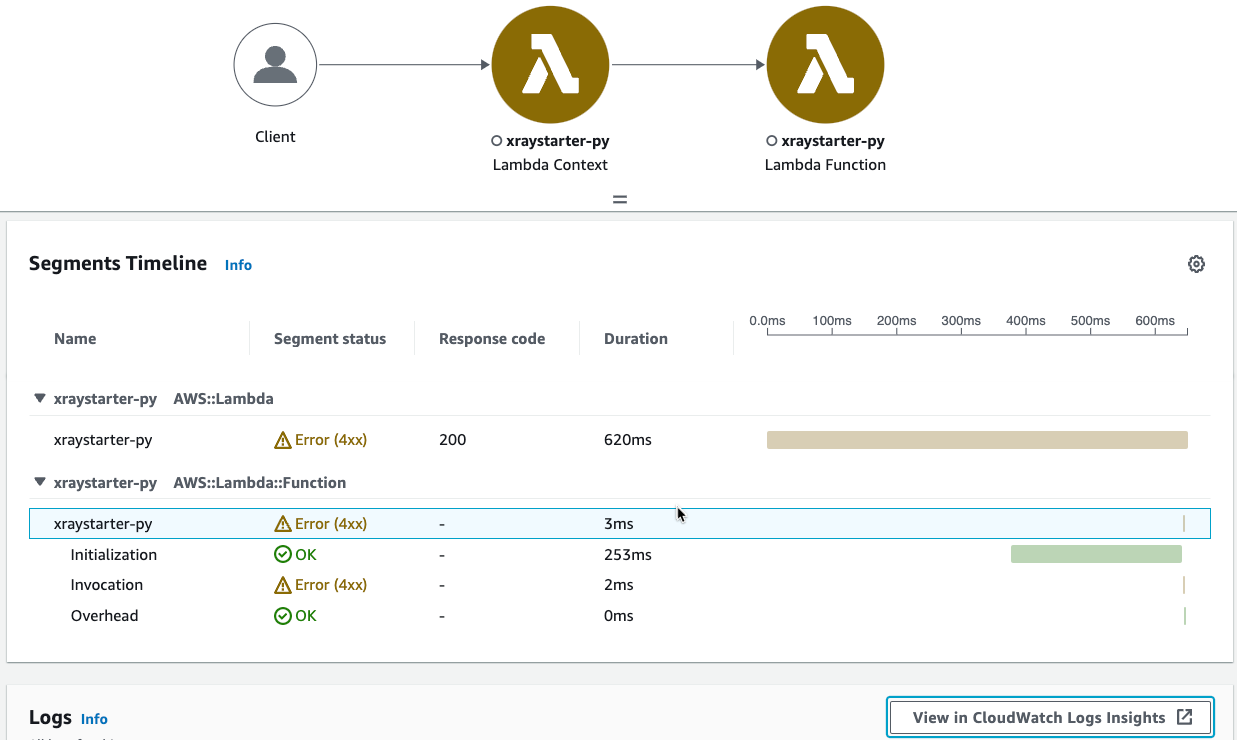Select the highlighted xraystarter-py segment name with 3ms duration

pos(103,523)
